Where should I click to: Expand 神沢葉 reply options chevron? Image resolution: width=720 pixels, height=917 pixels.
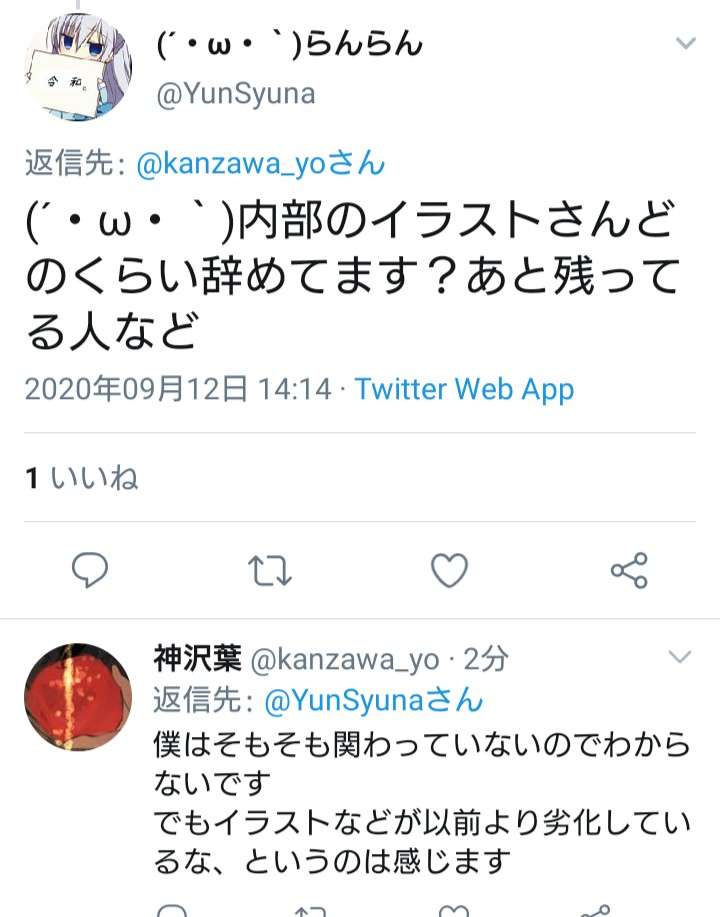[680, 656]
